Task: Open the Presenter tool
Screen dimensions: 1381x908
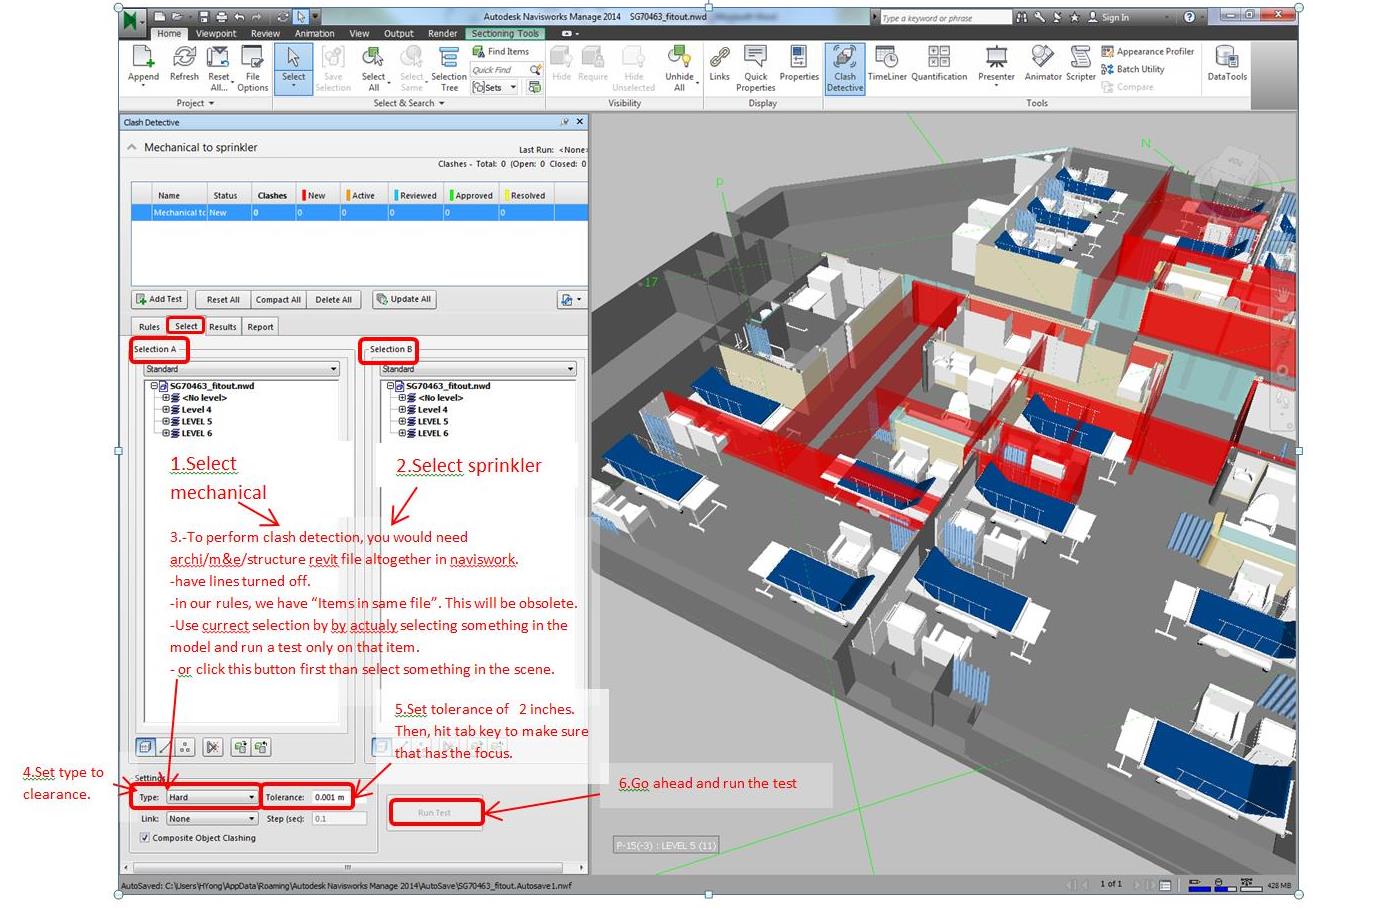Action: point(996,65)
